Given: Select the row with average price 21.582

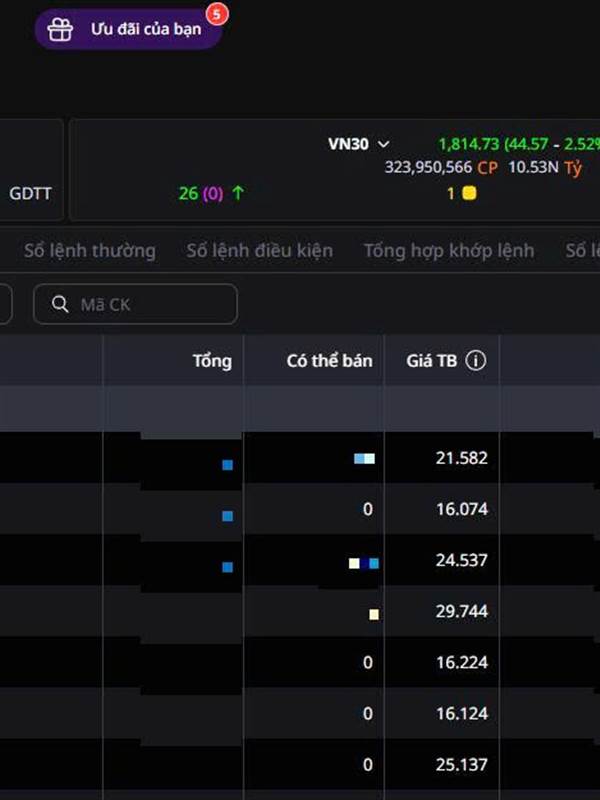Looking at the screenshot, I should pos(461,458).
